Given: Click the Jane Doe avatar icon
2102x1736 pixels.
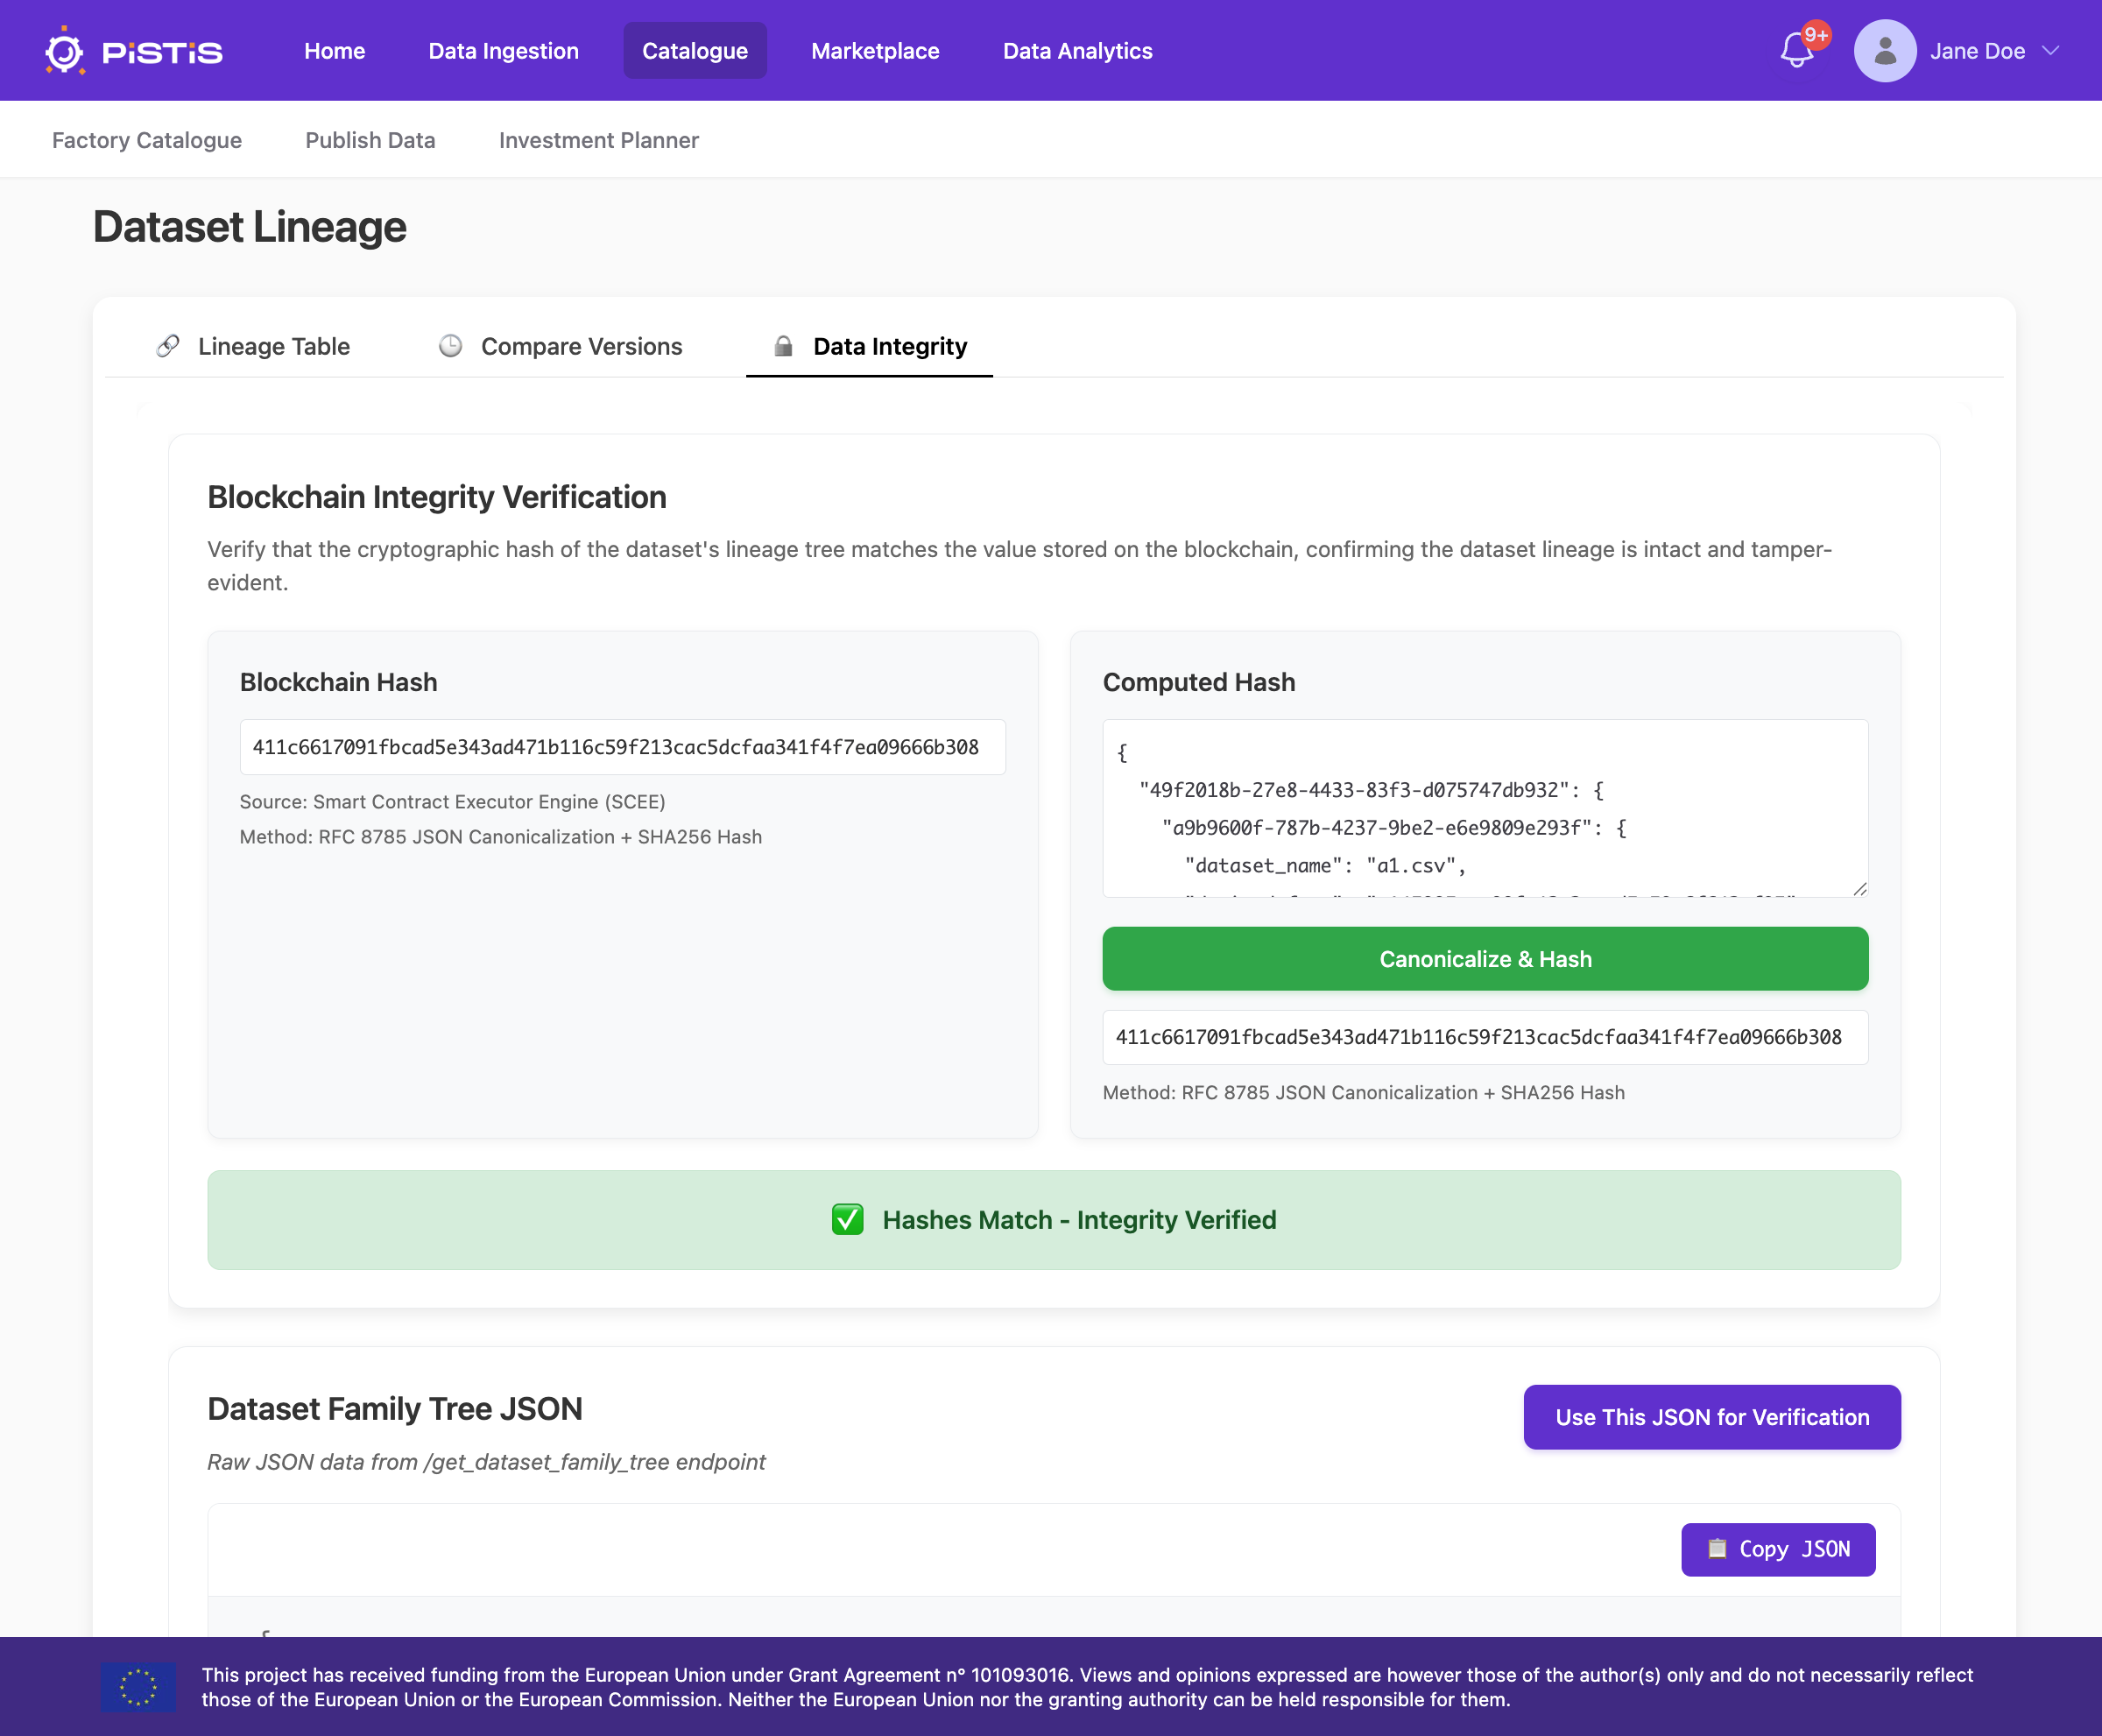Looking at the screenshot, I should click(1884, 51).
